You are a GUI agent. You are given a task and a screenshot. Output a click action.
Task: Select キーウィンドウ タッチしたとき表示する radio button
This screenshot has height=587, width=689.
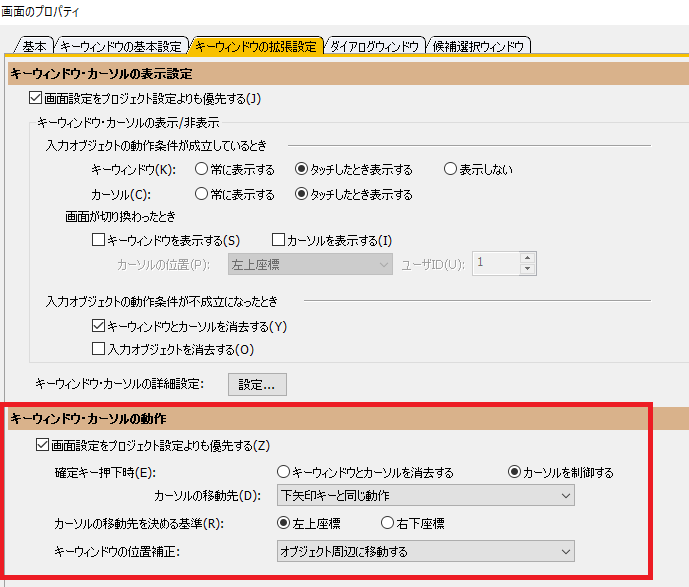click(x=301, y=169)
